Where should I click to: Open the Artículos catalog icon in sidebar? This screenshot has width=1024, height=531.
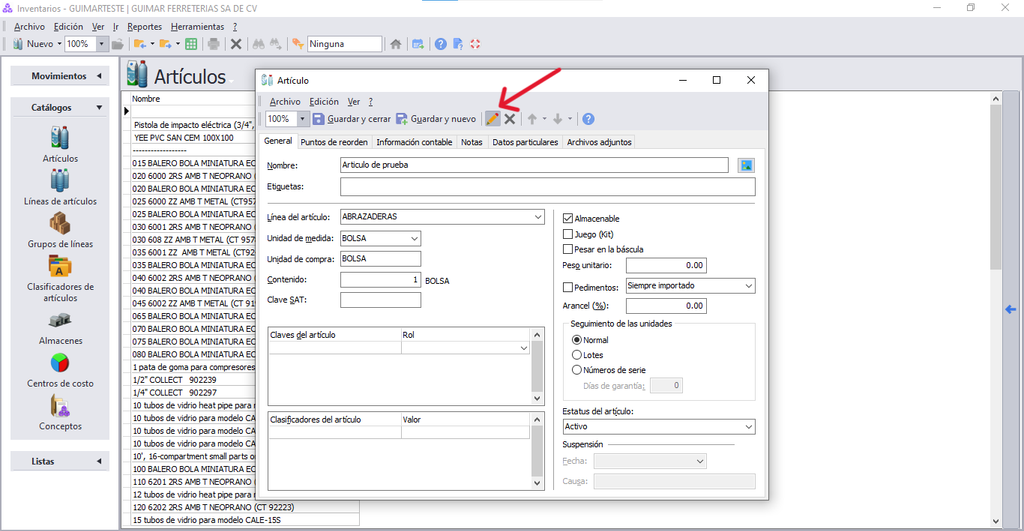pyautogui.click(x=60, y=138)
